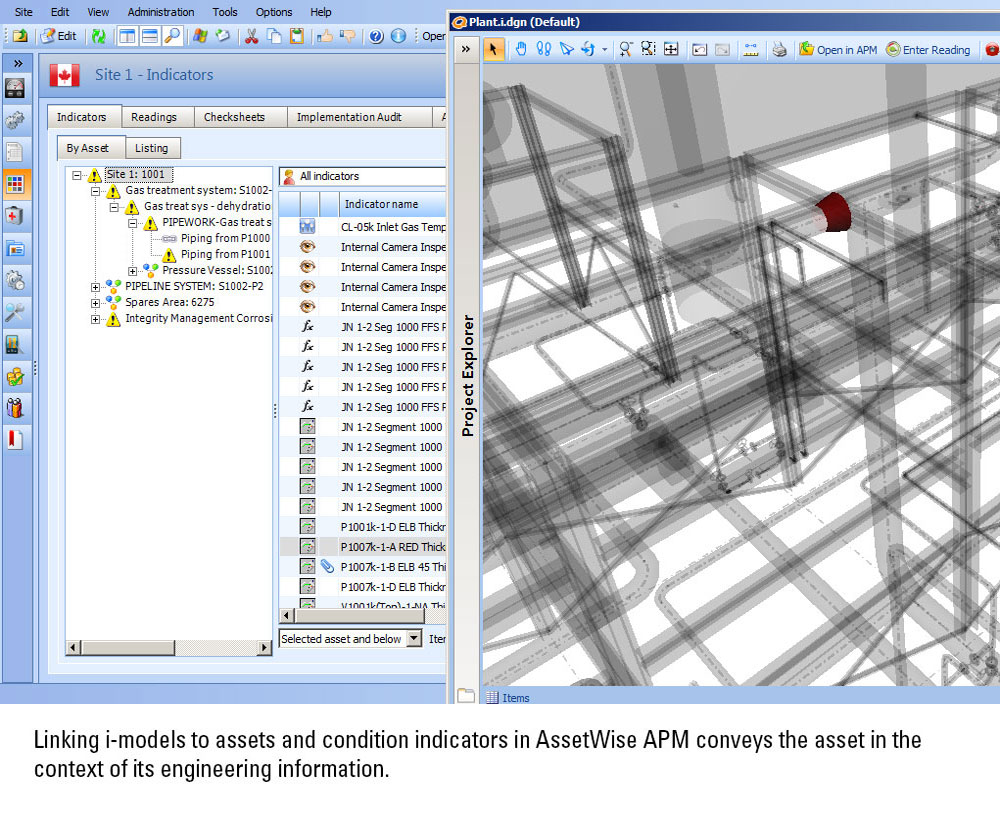Click the View Previous icon
The width and height of the screenshot is (1000, 816).
(x=700, y=49)
